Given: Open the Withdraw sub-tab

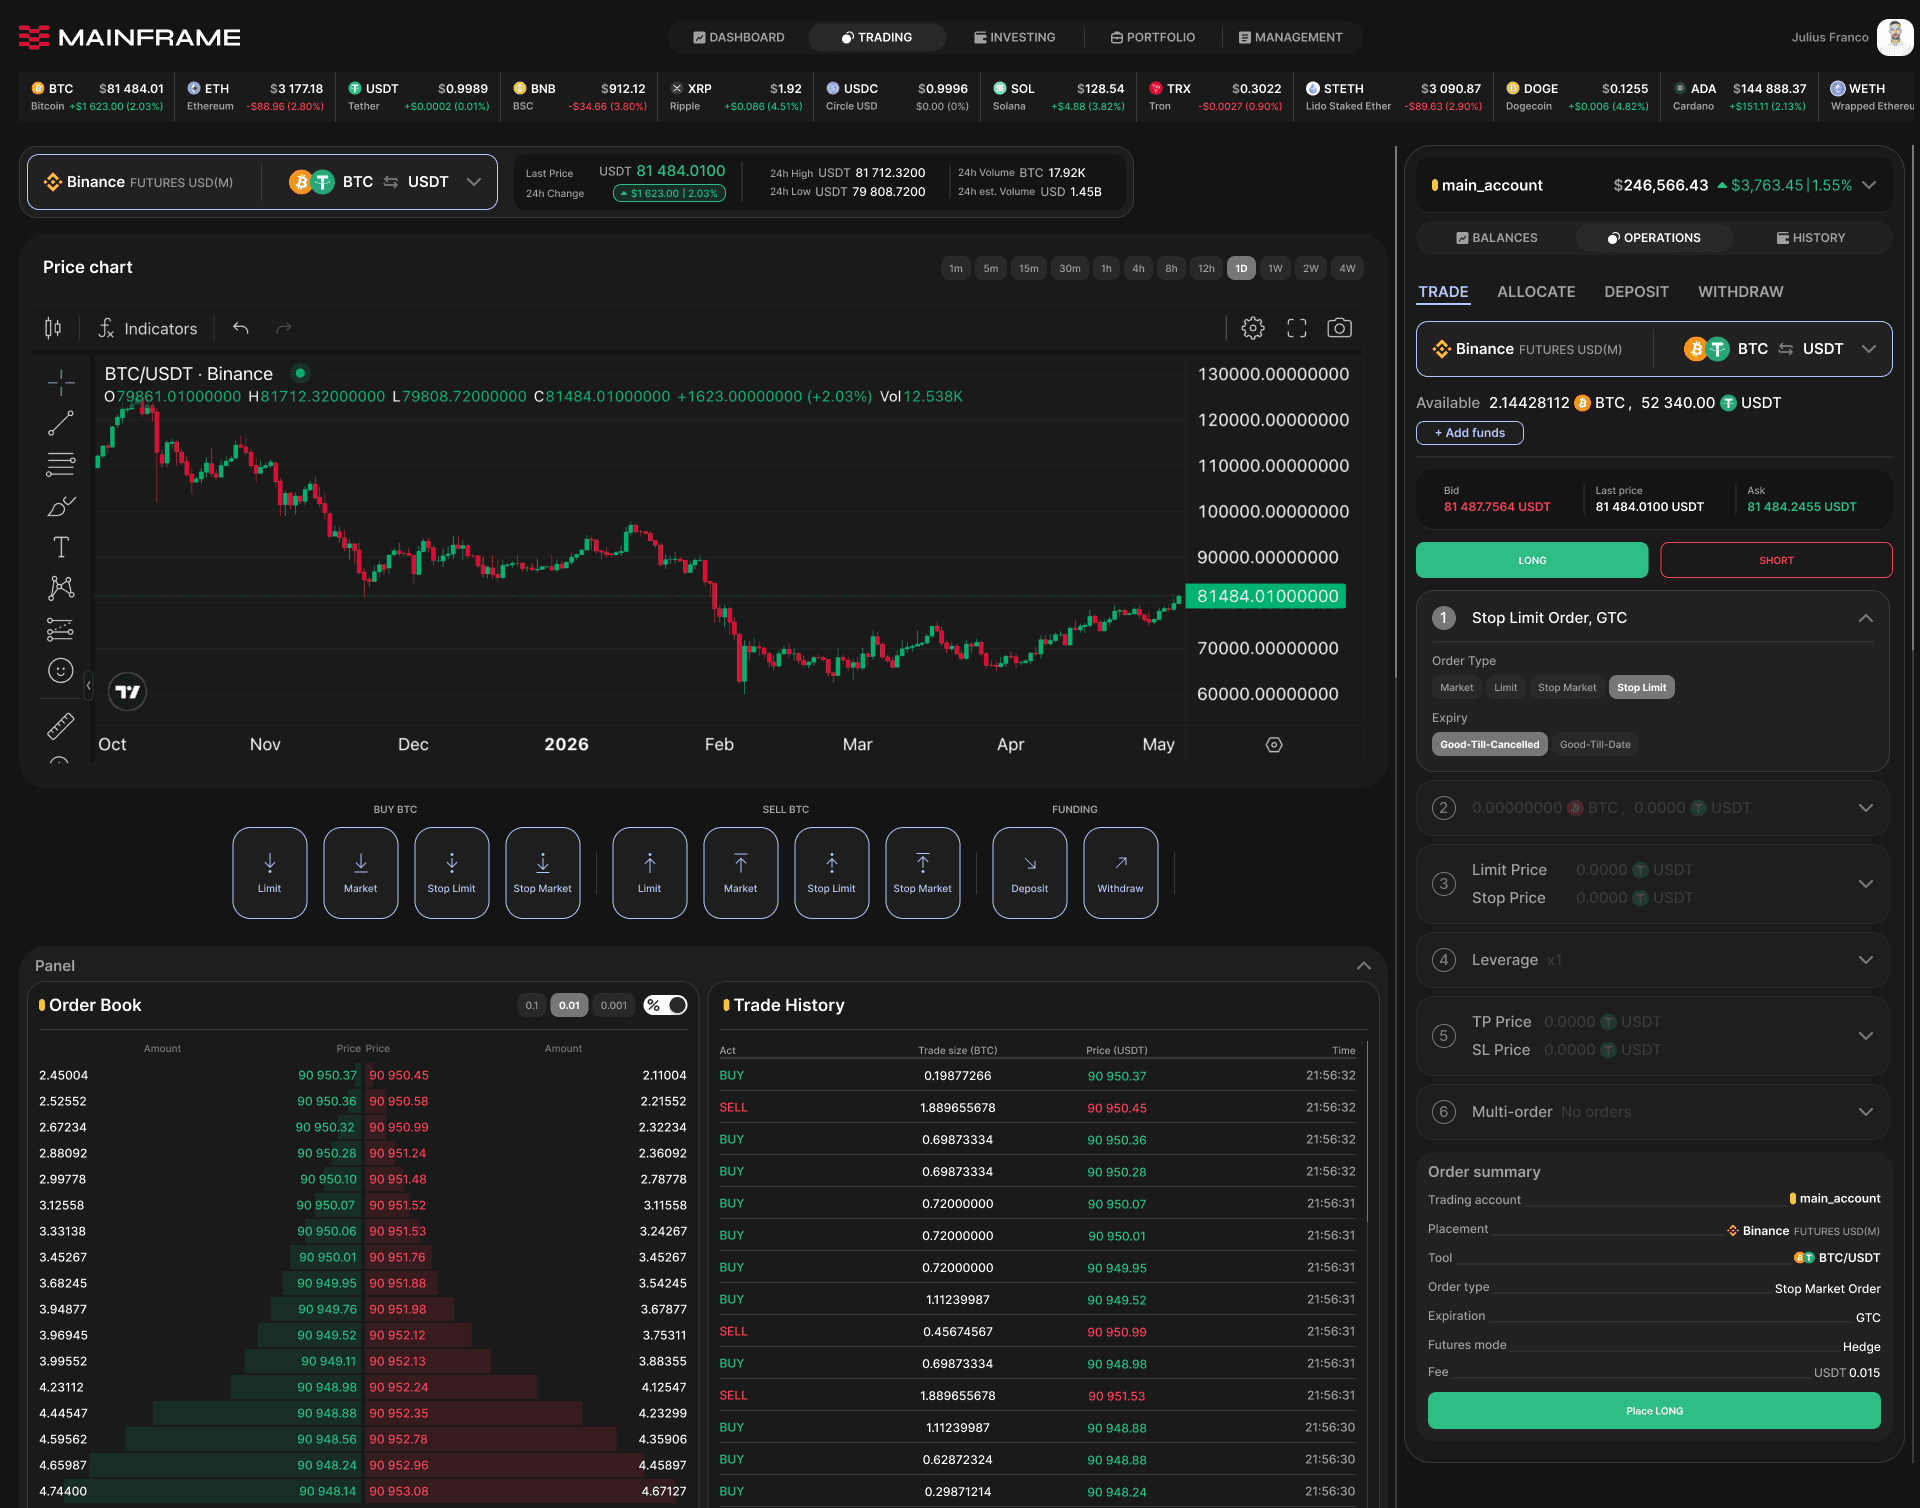Looking at the screenshot, I should point(1741,292).
